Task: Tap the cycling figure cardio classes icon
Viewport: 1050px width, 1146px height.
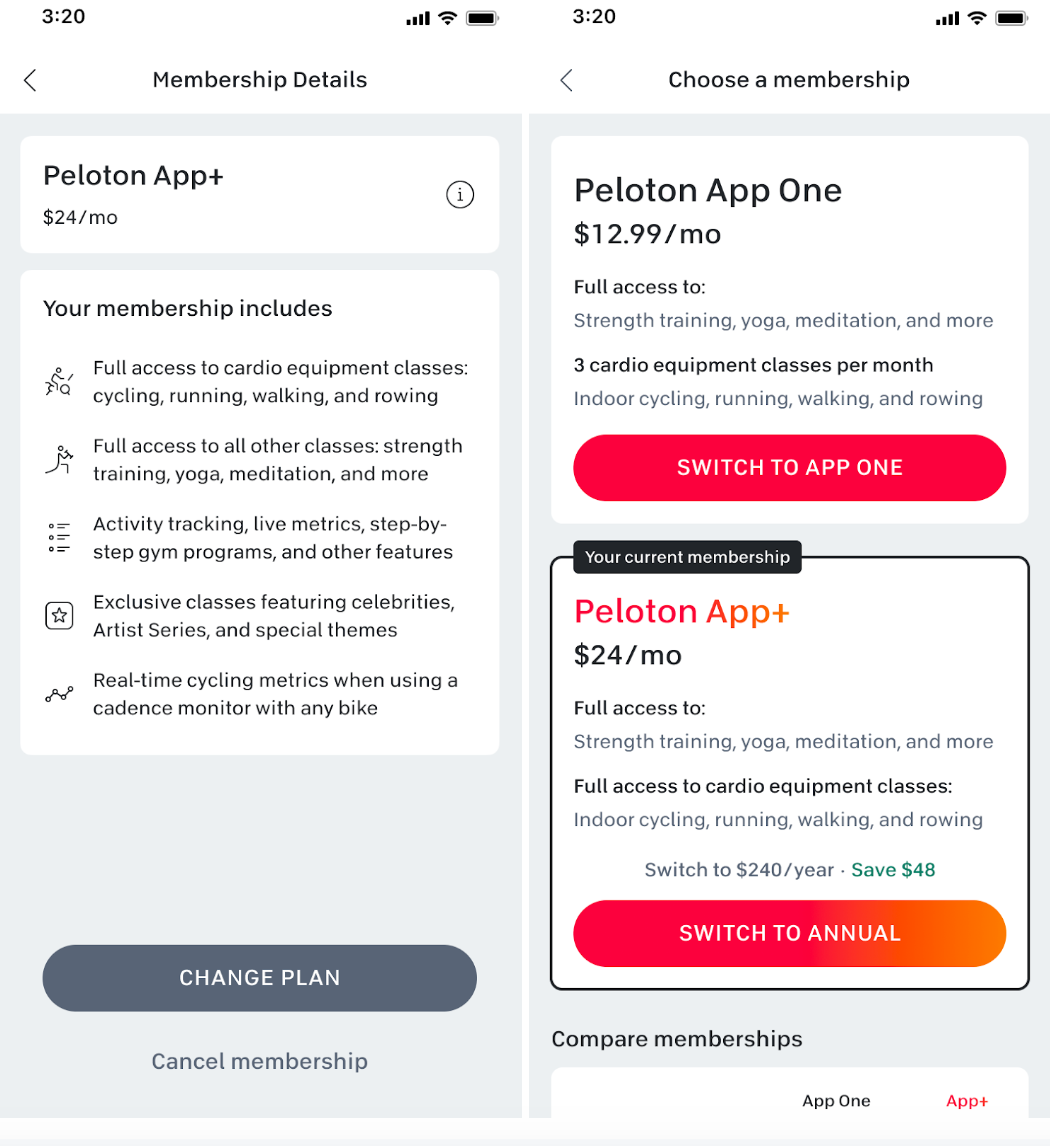Action: pos(59,382)
